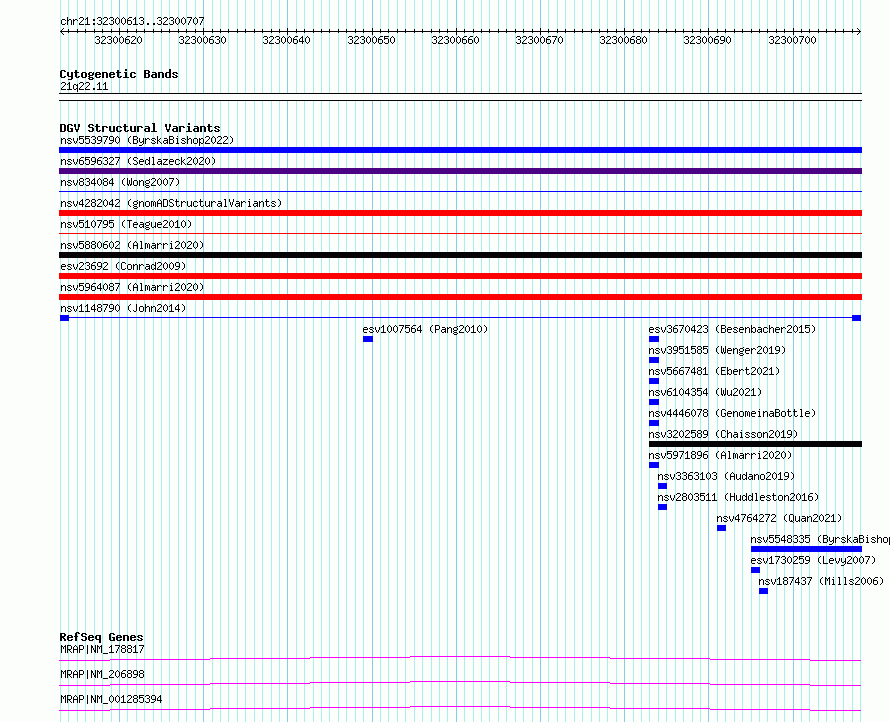Open esv1730259 (Levy2007) label
The image size is (890, 722).
pyautogui.click(x=813, y=560)
